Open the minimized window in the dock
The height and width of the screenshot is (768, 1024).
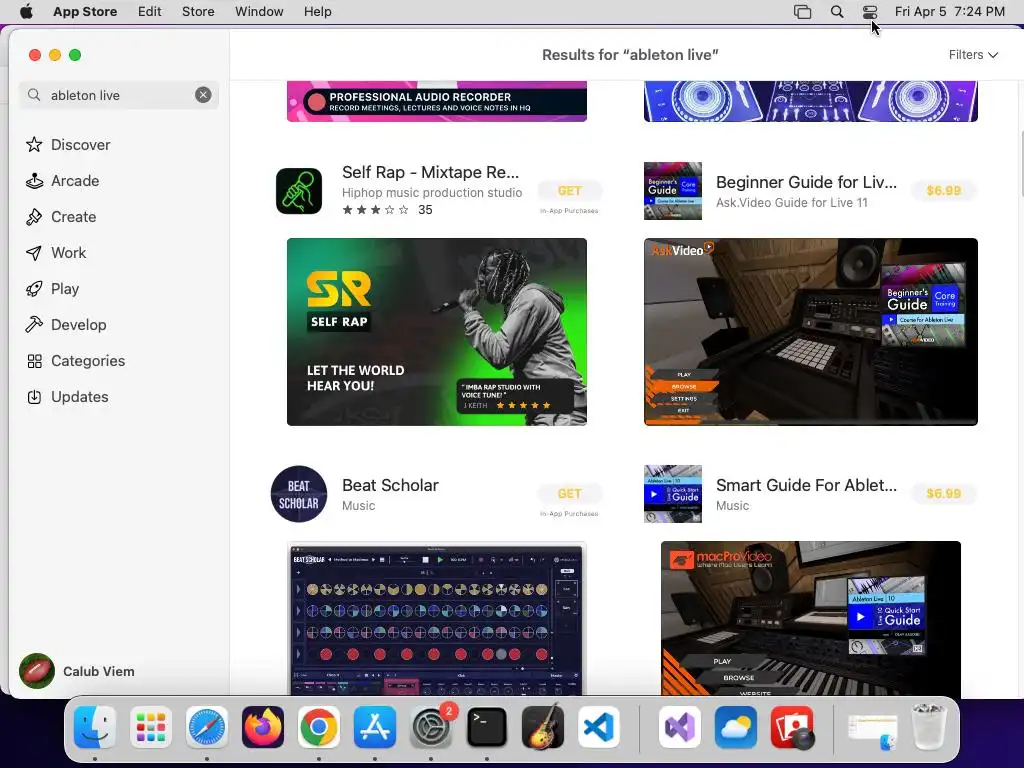point(872,729)
